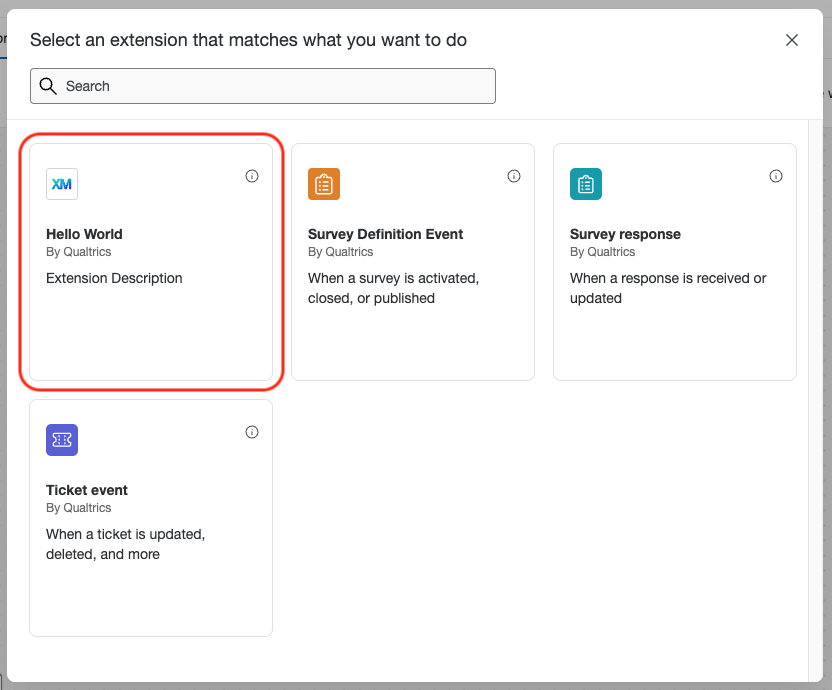Viewport: 832px width, 690px height.
Task: Focus the Search extensions input field
Action: 263,86
